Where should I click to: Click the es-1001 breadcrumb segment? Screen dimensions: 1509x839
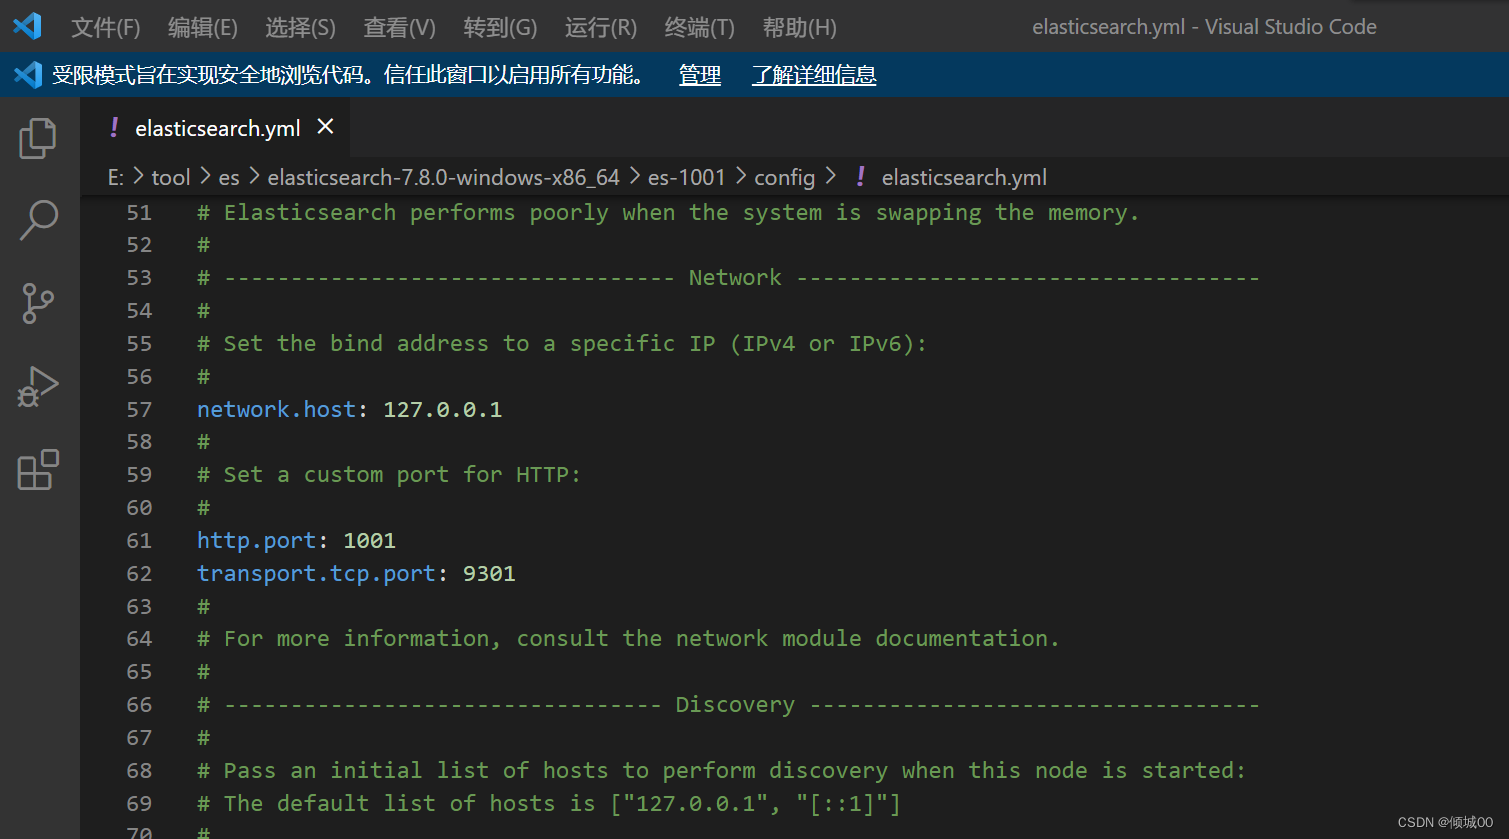pos(686,178)
